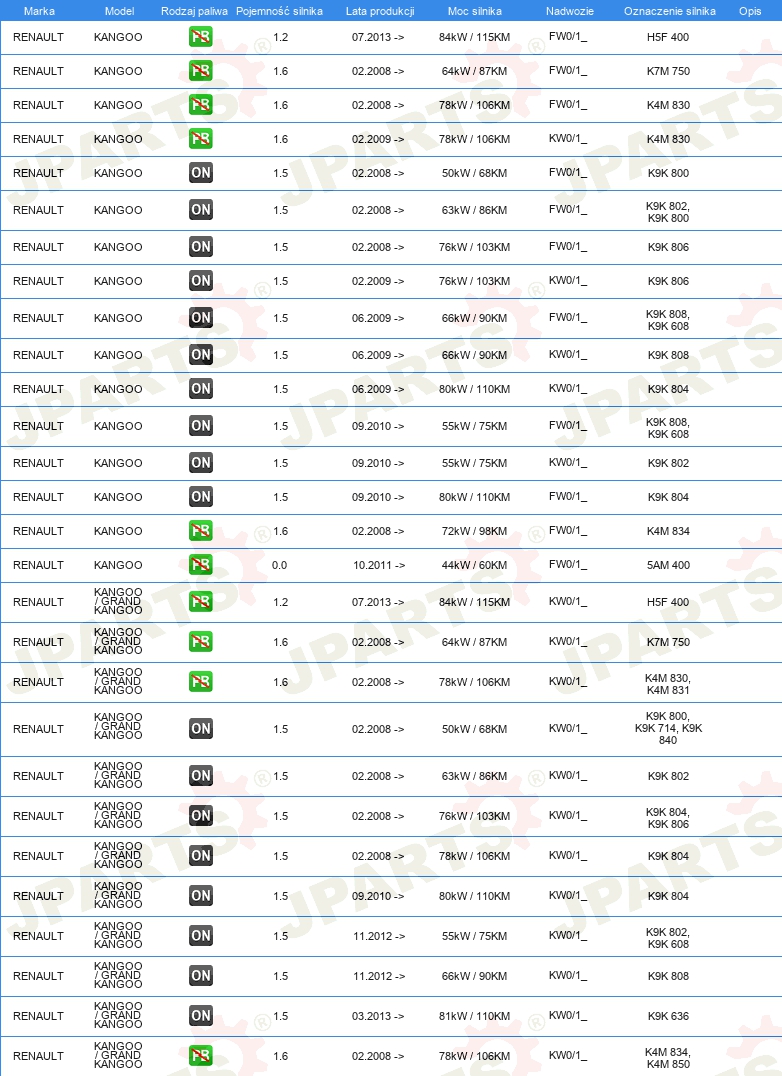Click the Rodzaj paliwa column header
This screenshot has height=1076, width=782.
coord(194,11)
